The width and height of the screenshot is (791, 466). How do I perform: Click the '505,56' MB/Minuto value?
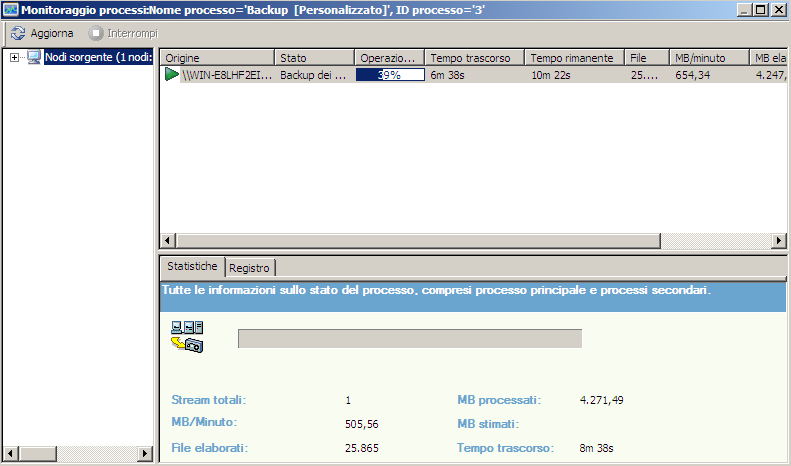362,424
